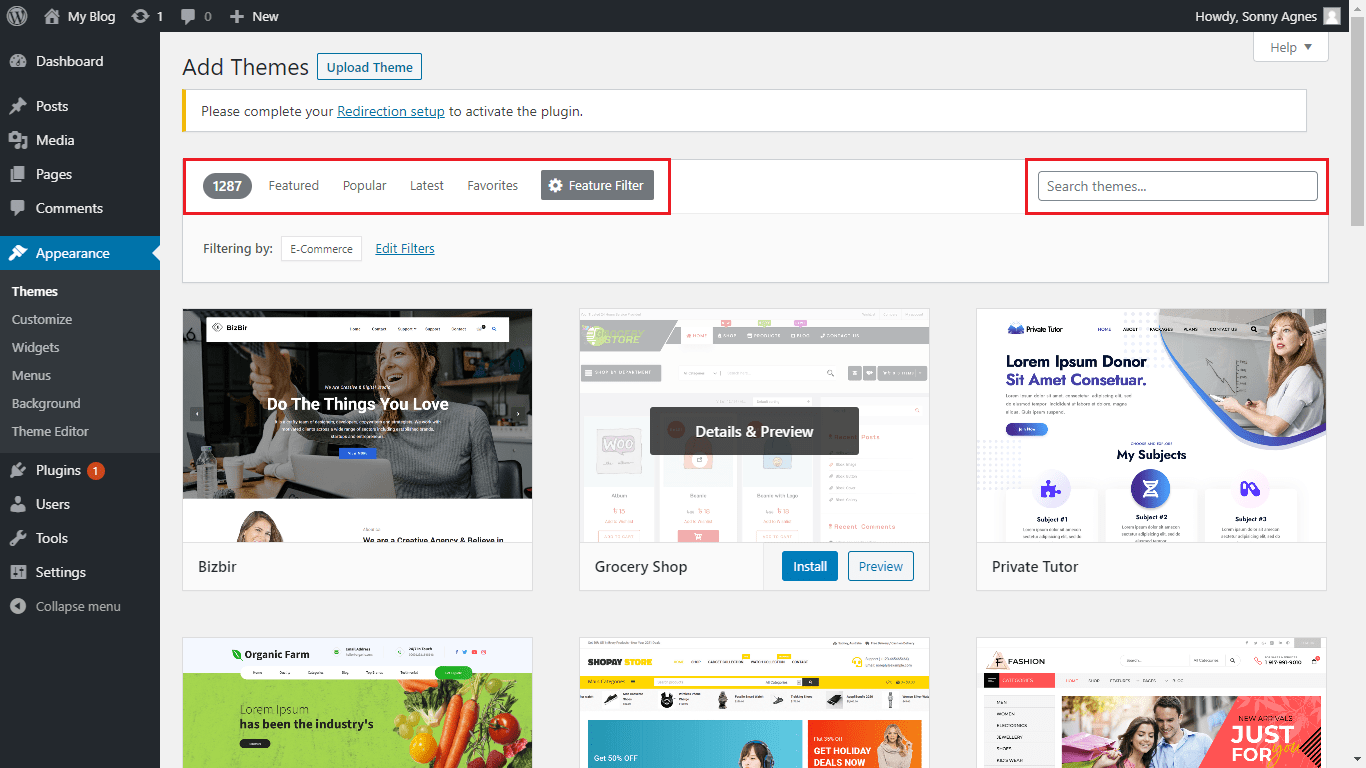Open the WordPress logo menu
Viewport: 1366px width, 768px height.
[x=17, y=16]
